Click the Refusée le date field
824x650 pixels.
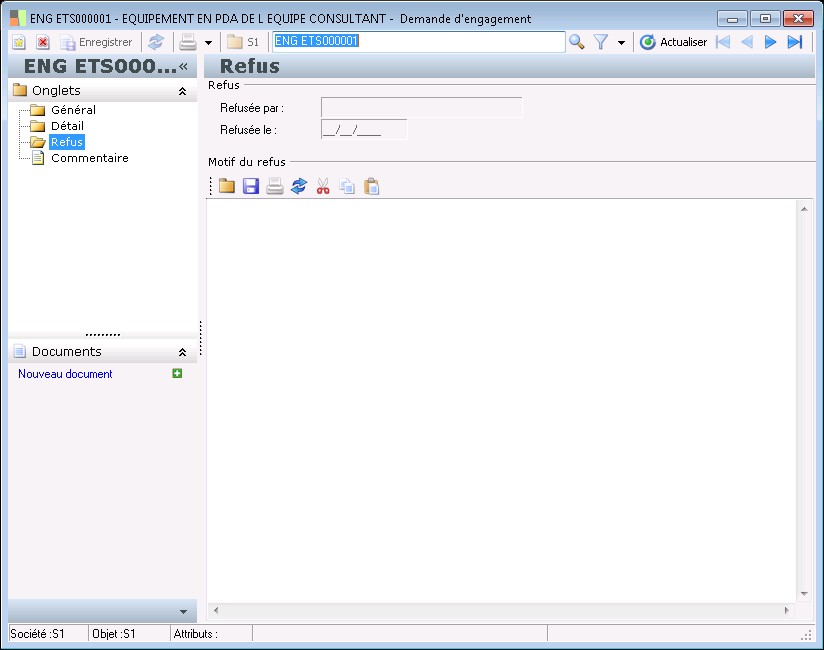364,130
